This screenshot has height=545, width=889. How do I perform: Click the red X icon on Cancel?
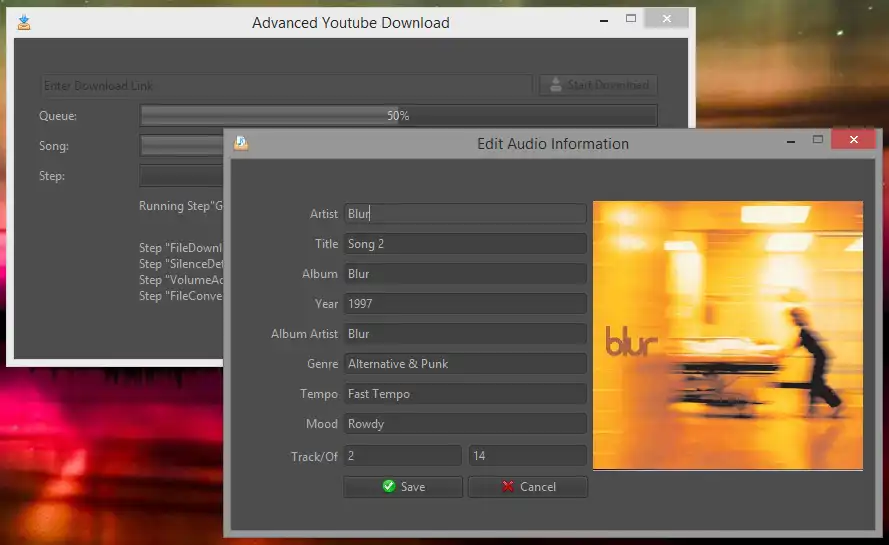[508, 487]
